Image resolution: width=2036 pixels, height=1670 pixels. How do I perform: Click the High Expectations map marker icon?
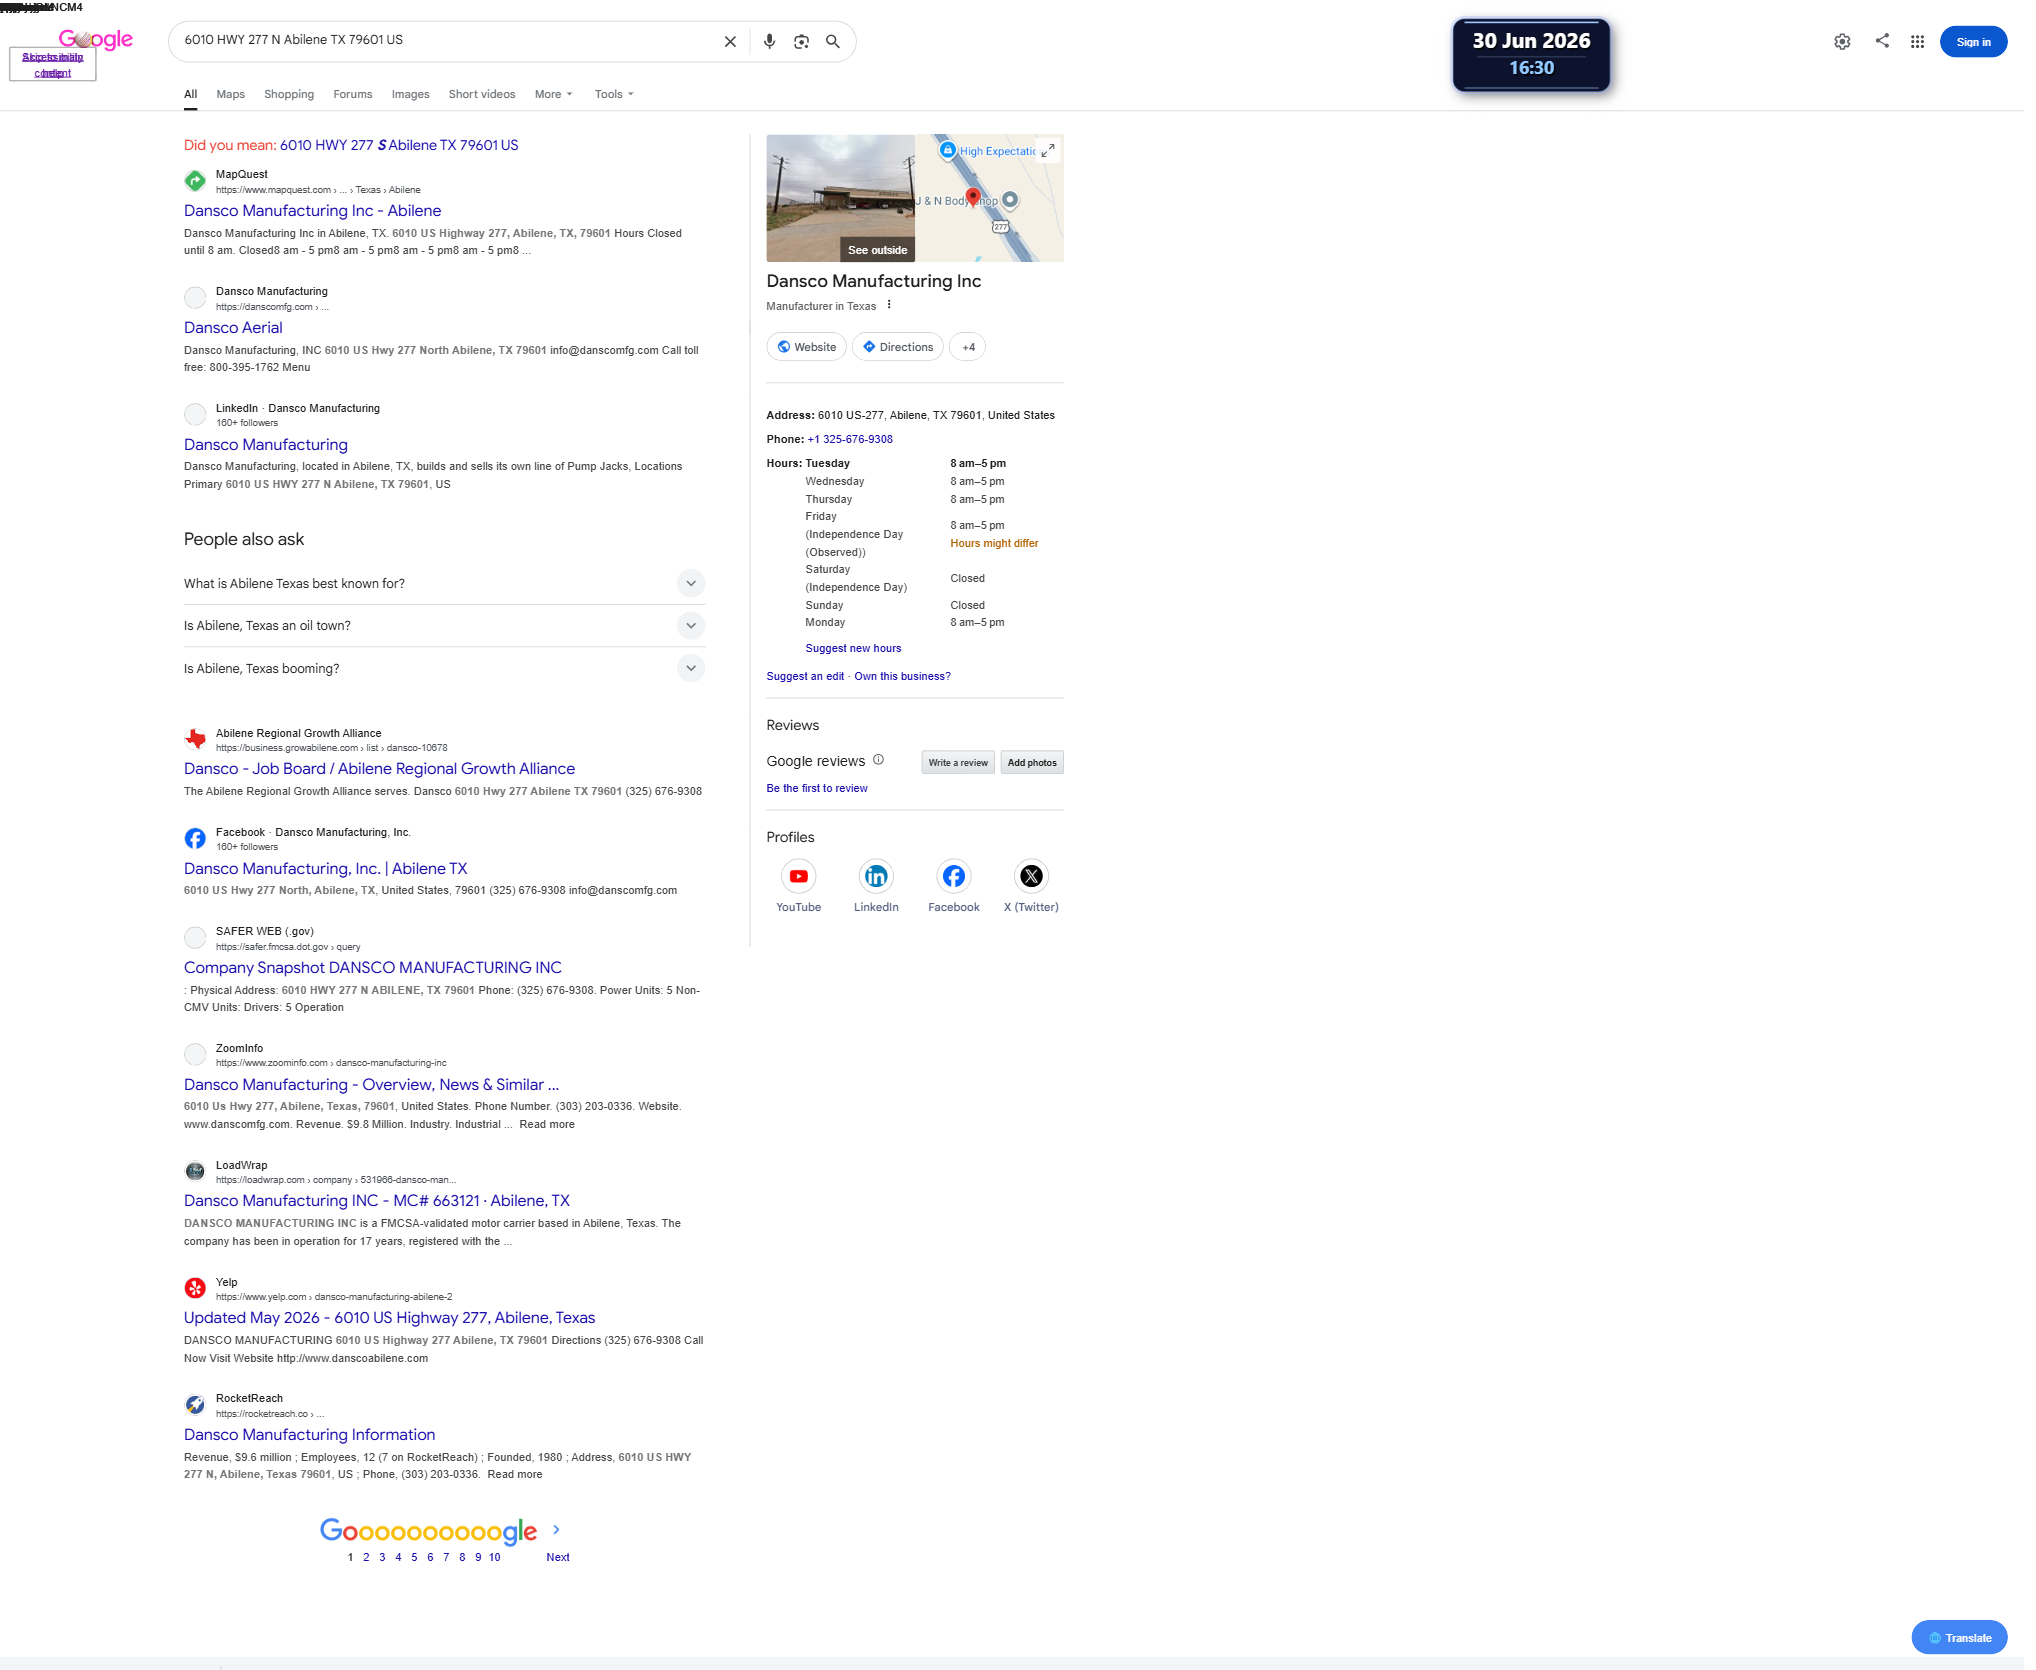pyautogui.click(x=948, y=150)
